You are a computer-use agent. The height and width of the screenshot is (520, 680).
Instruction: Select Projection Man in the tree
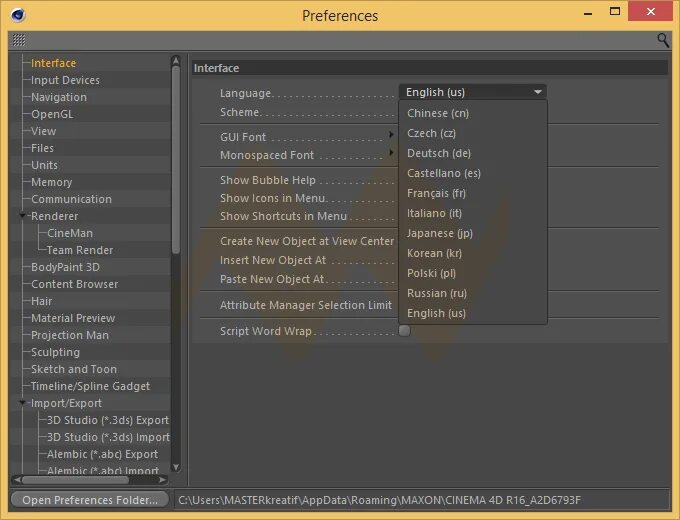point(70,335)
